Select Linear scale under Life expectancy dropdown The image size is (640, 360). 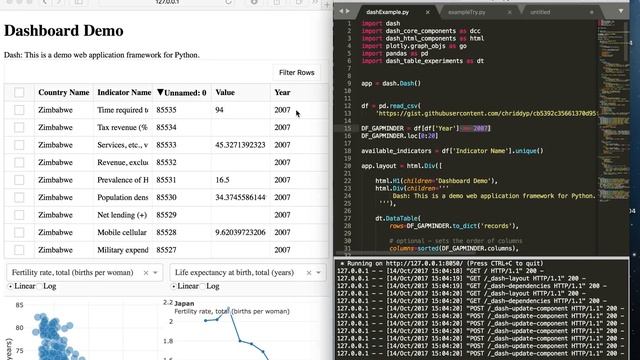[173, 287]
